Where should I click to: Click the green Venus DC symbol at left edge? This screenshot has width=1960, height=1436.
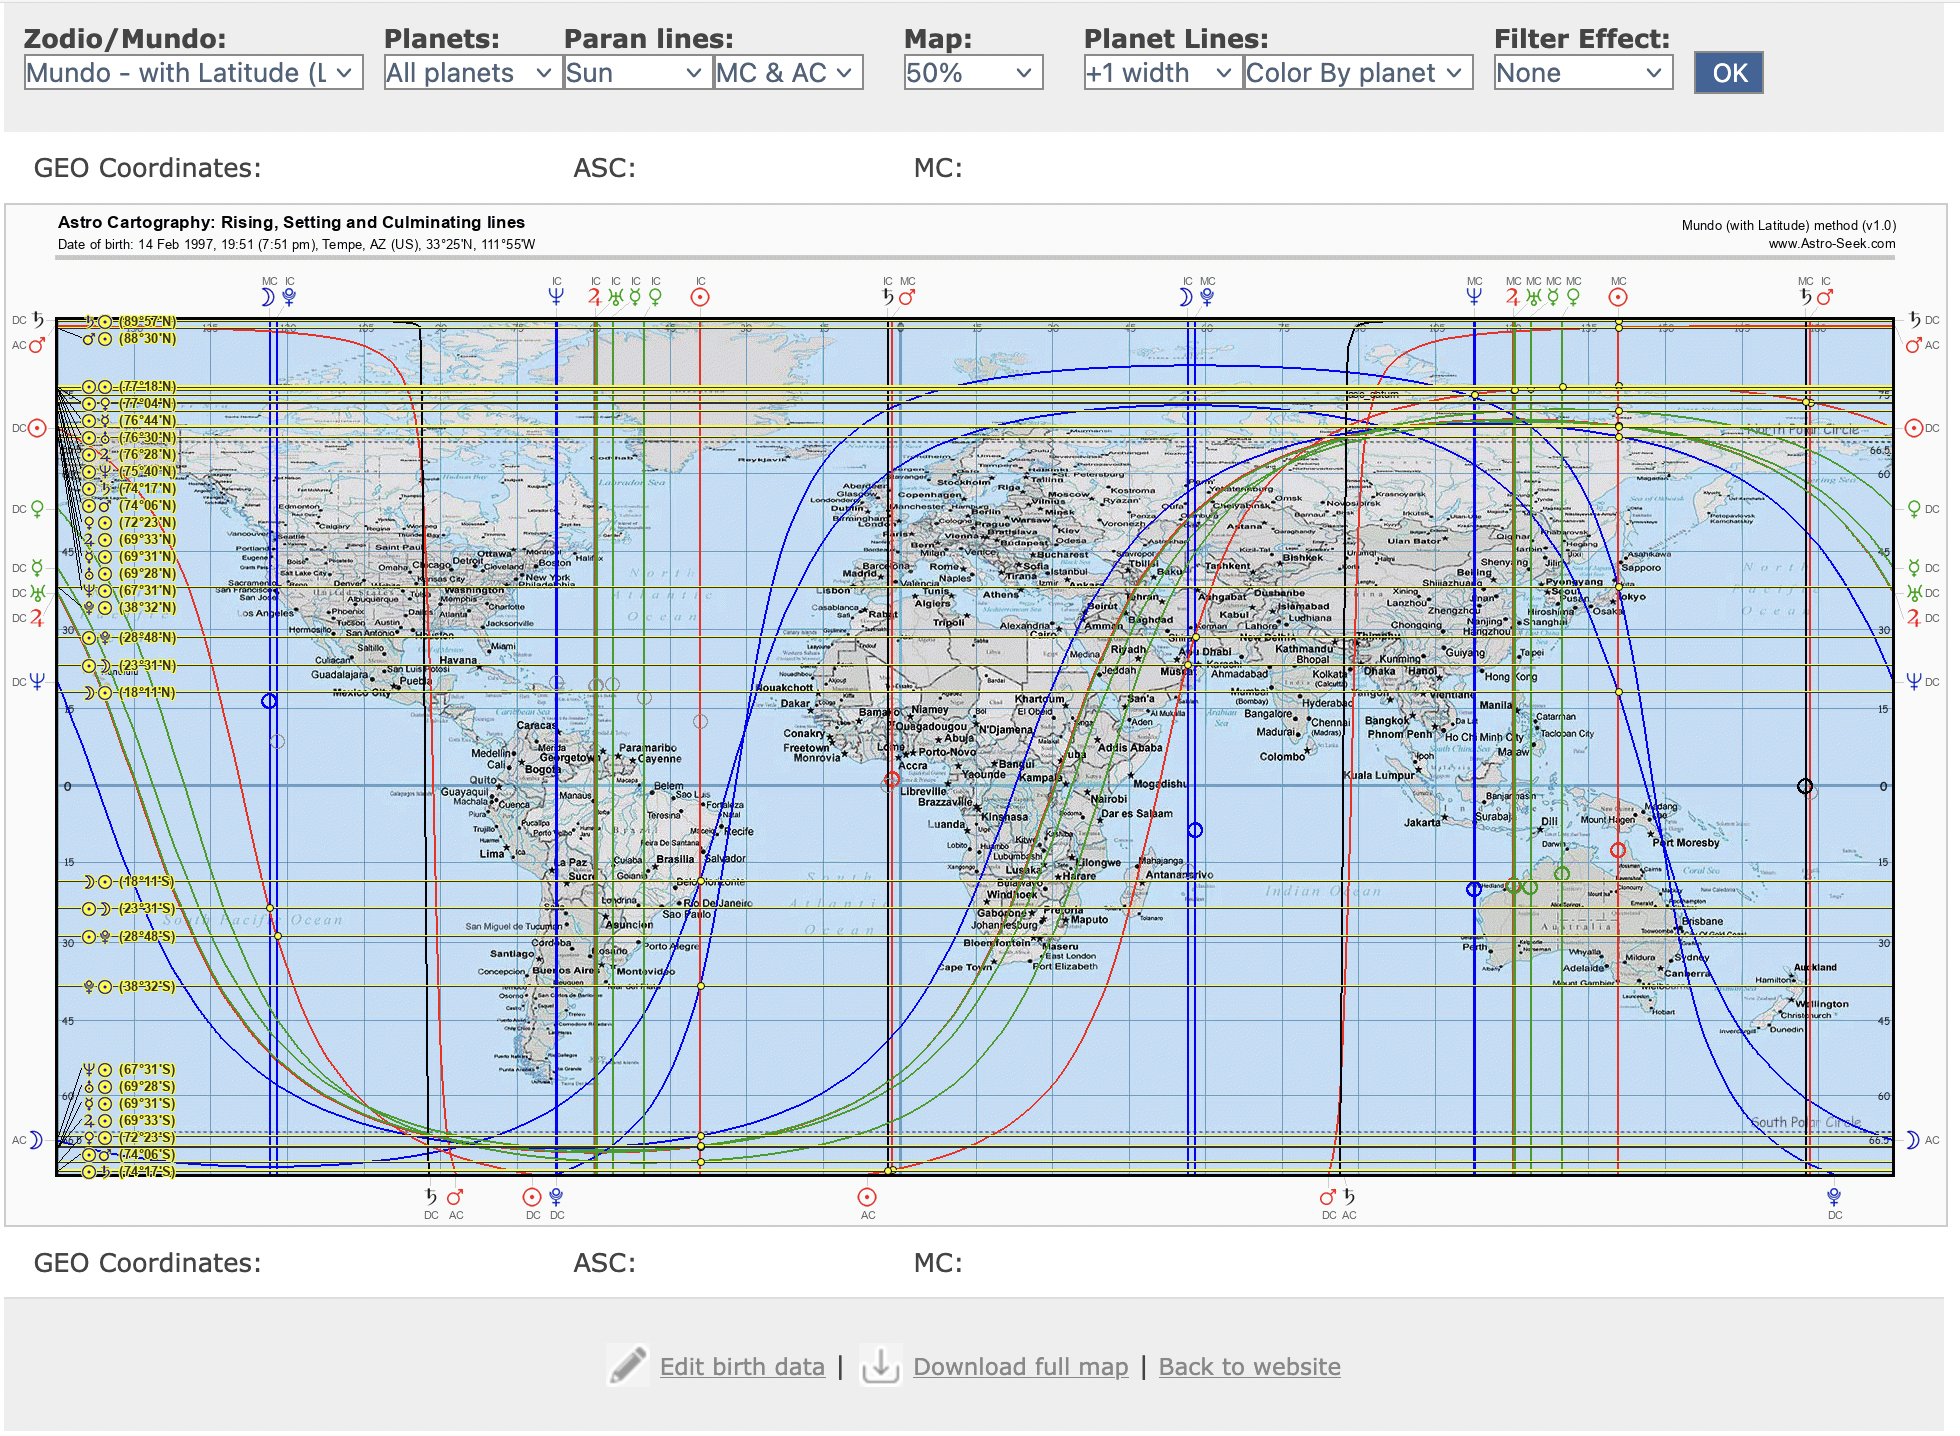pos(37,508)
